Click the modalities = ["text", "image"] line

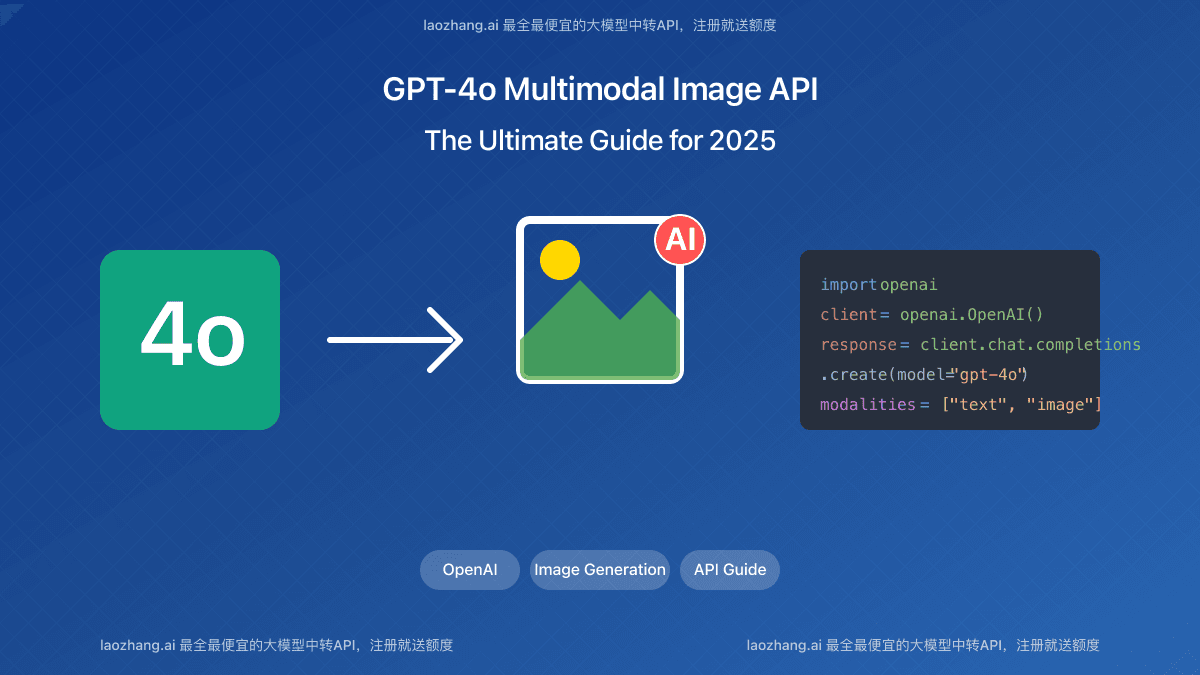click(x=960, y=405)
